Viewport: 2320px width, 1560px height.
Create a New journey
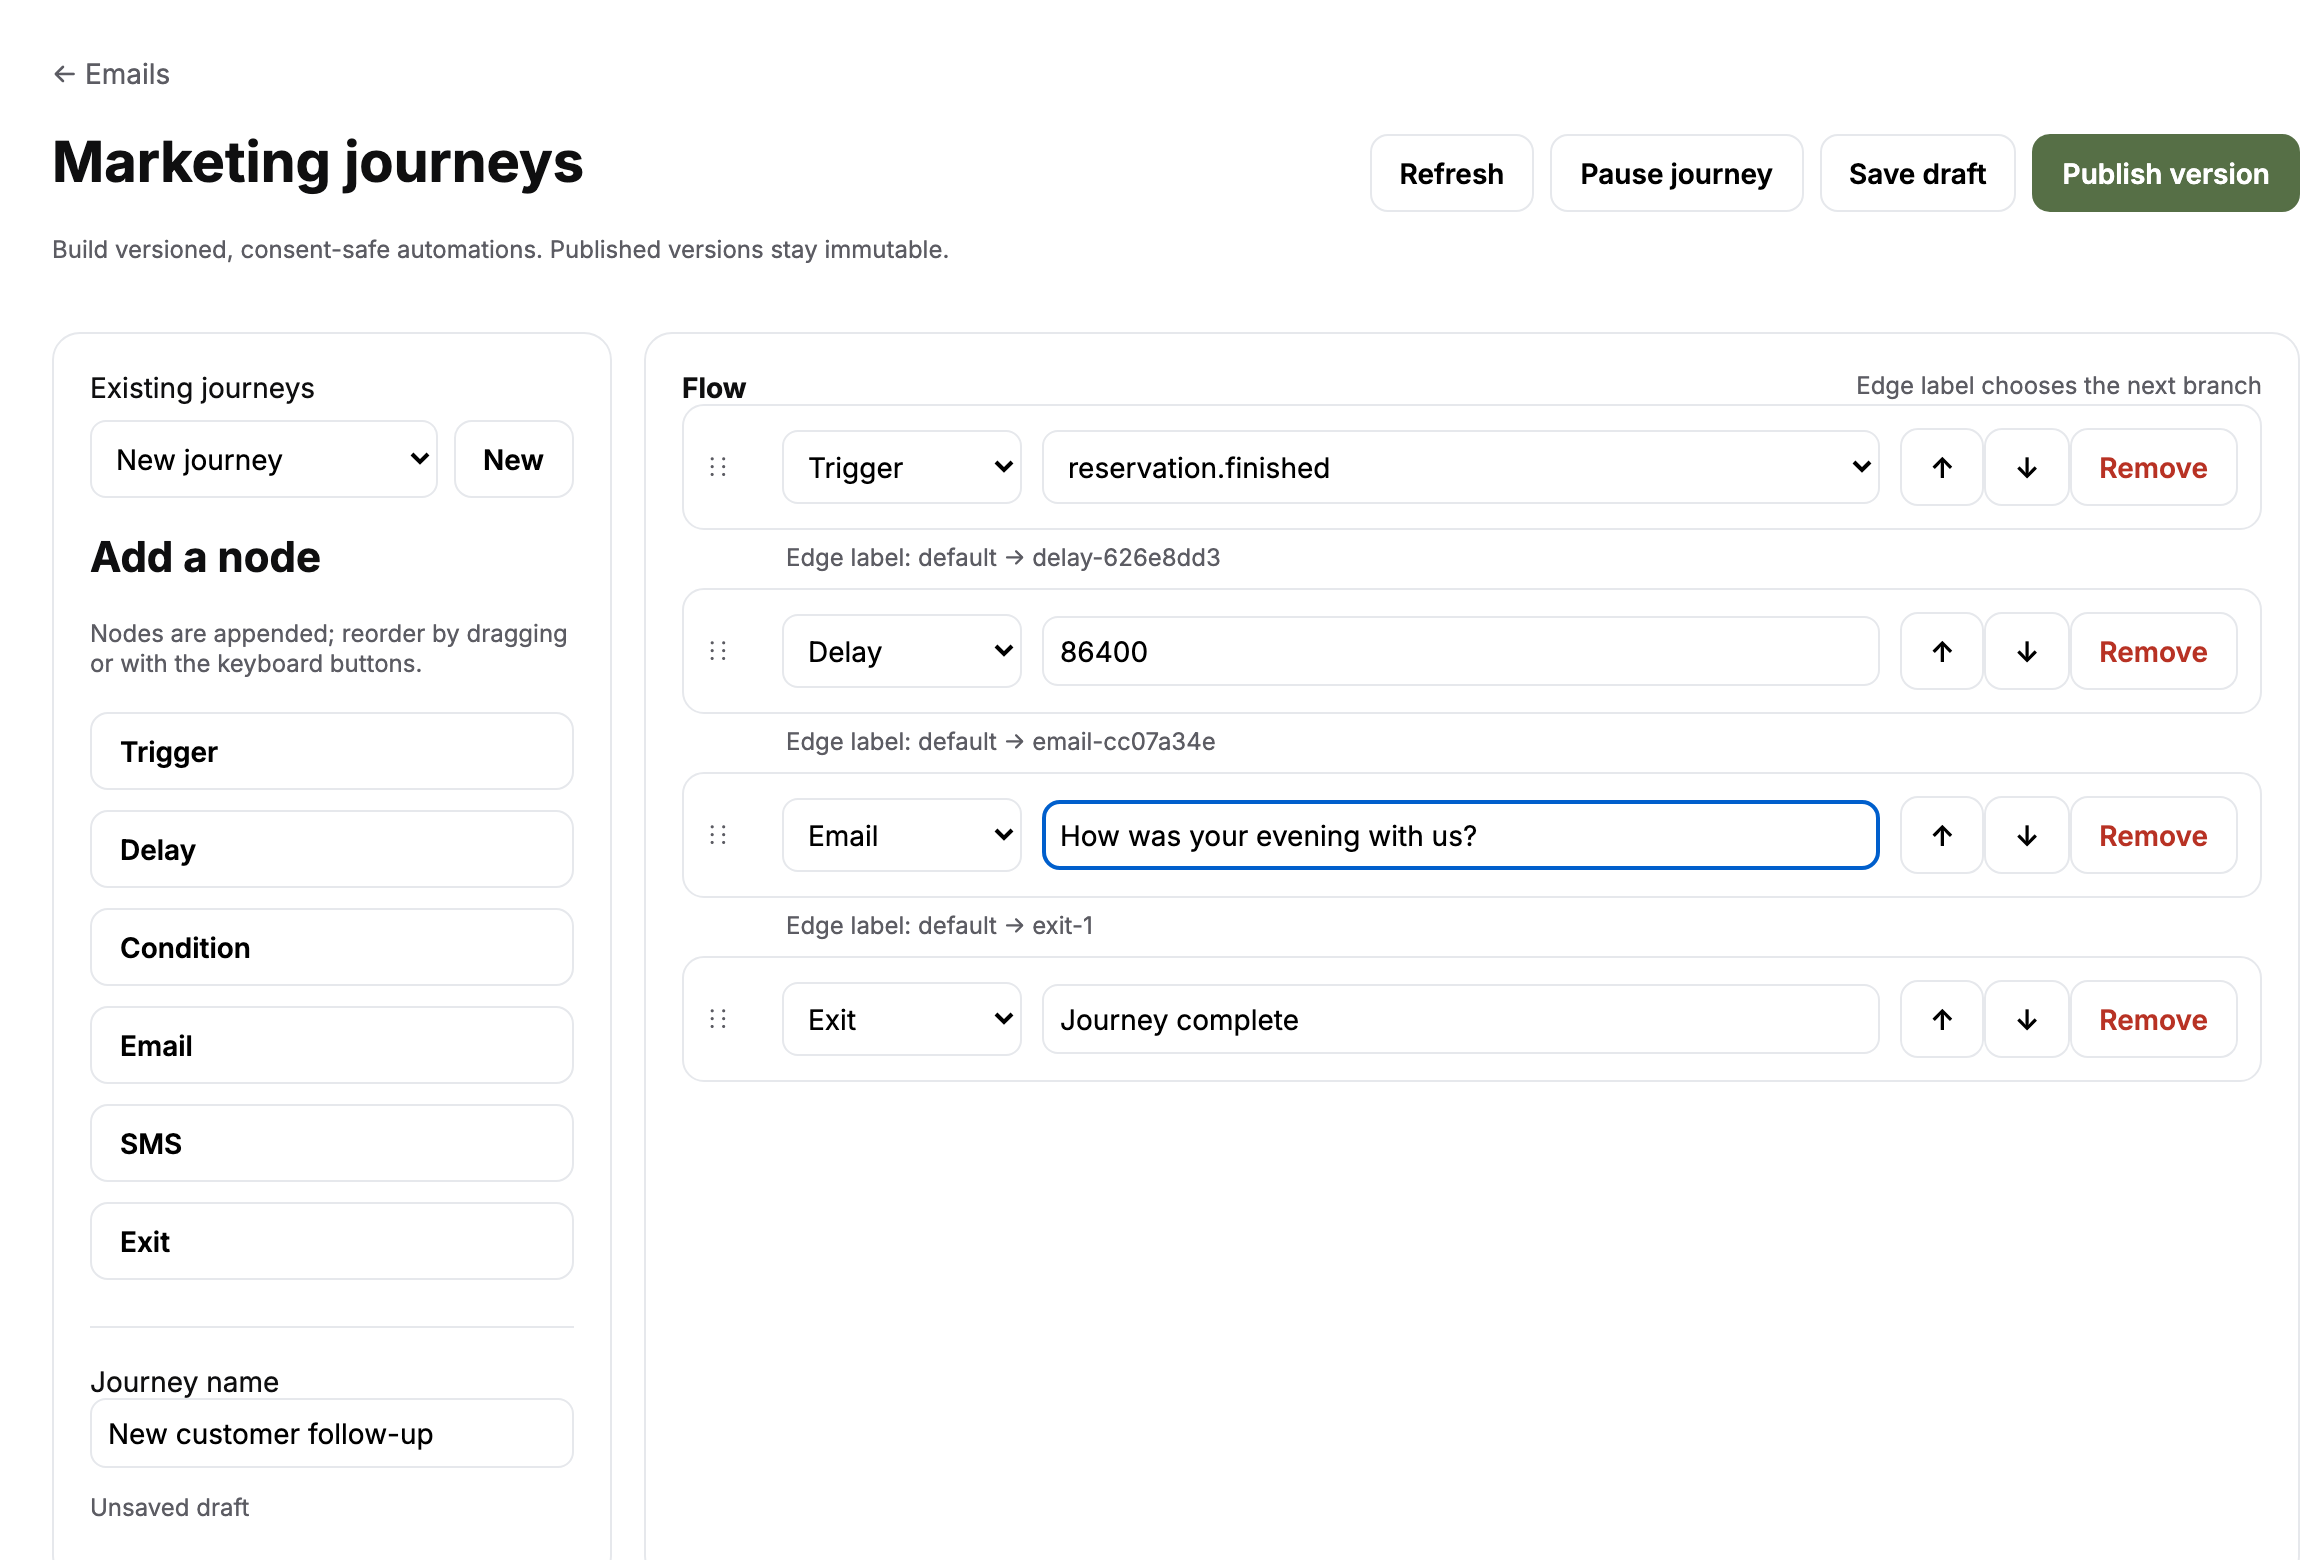click(514, 459)
